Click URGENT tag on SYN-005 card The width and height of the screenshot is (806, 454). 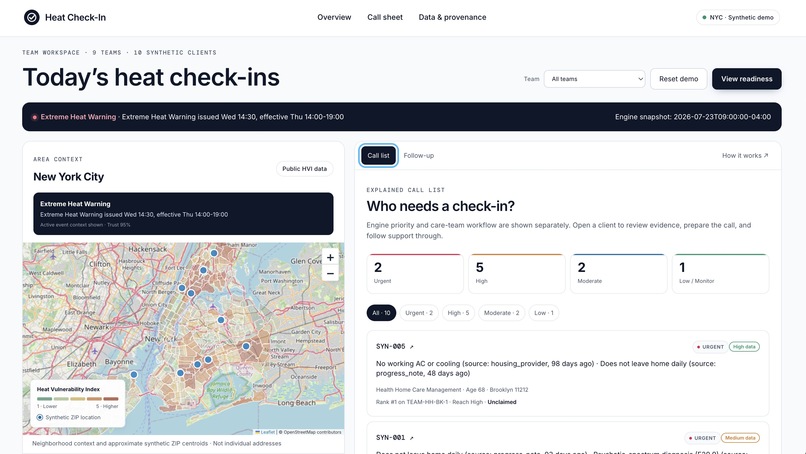(x=709, y=347)
